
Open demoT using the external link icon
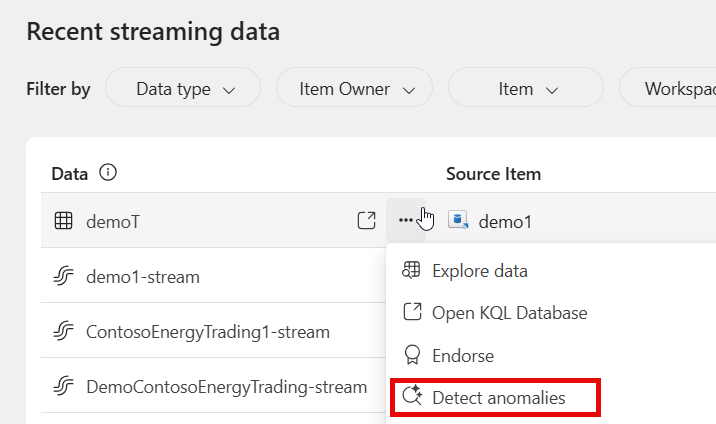[367, 220]
